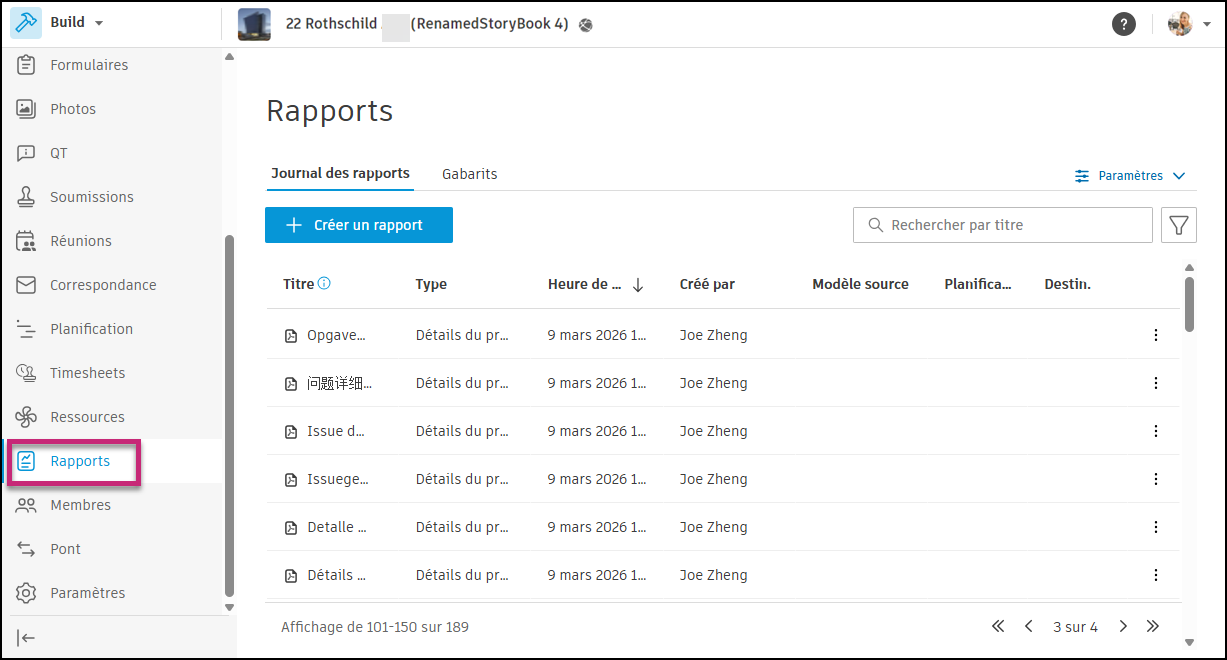The width and height of the screenshot is (1227, 660).
Task: Jump to the first page of reports
Action: click(x=998, y=626)
